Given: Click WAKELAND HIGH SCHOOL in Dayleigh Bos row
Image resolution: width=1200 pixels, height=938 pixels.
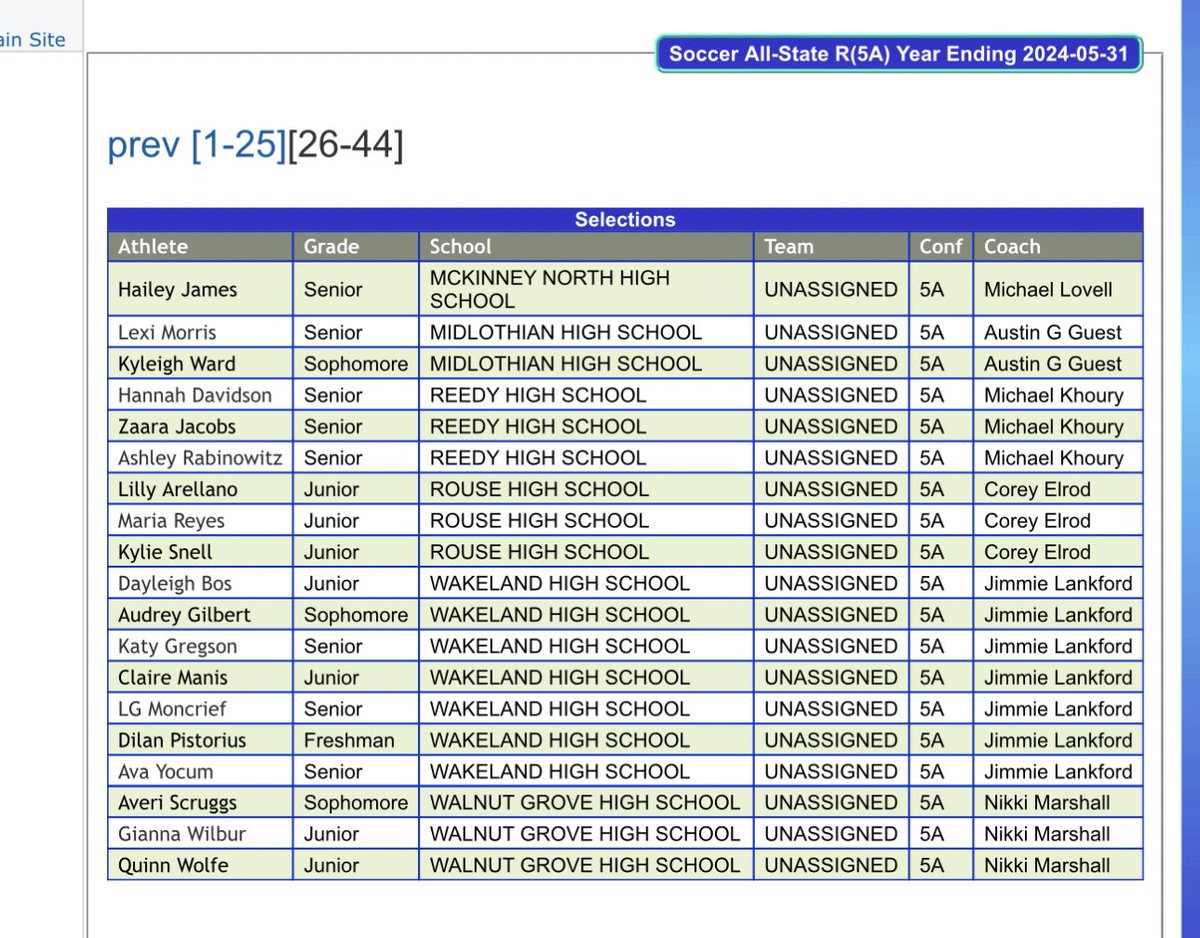Looking at the screenshot, I should [559, 584].
